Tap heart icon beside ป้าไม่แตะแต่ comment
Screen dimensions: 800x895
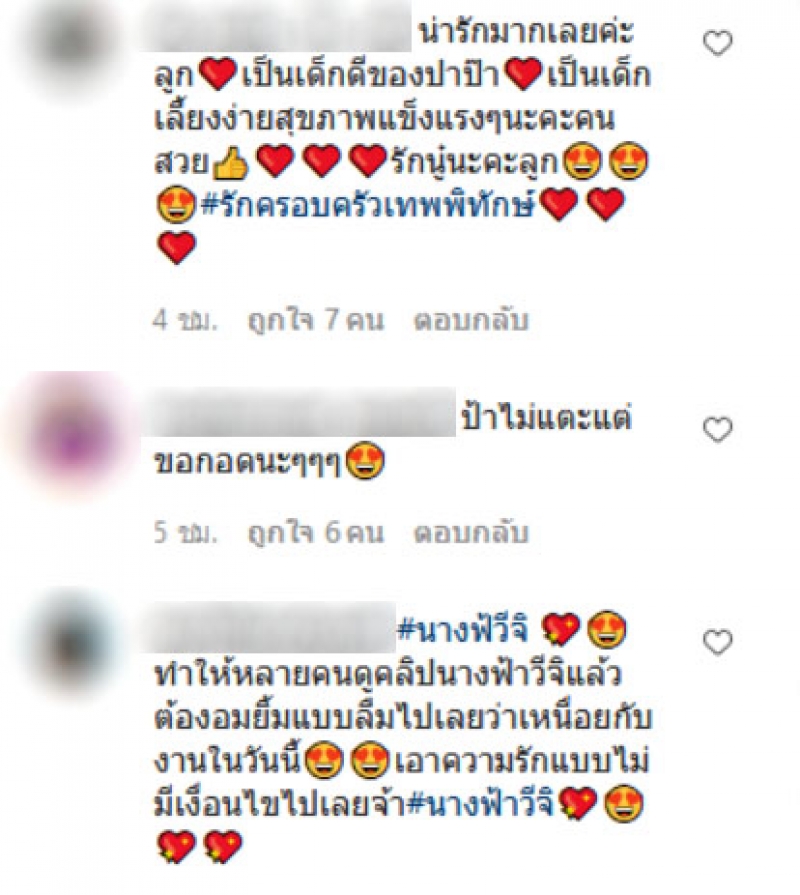pyautogui.click(x=717, y=429)
